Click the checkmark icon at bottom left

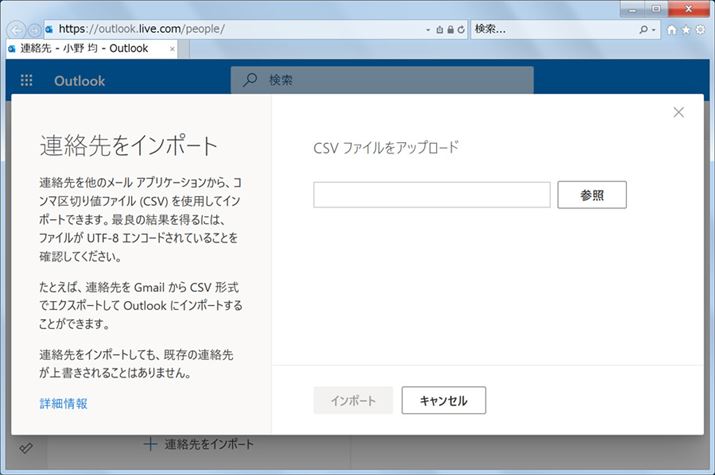pos(24,449)
